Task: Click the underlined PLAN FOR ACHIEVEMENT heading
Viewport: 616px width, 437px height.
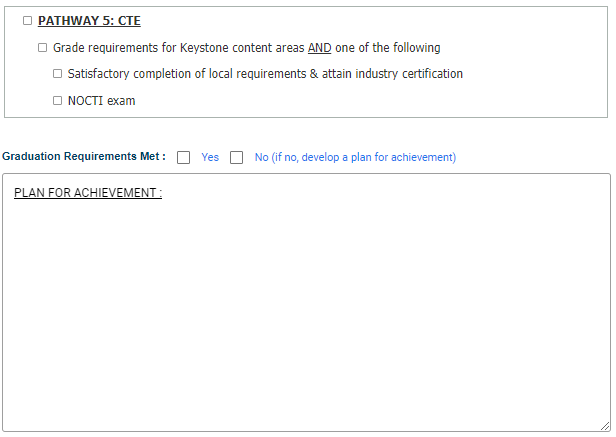Action: click(x=88, y=193)
